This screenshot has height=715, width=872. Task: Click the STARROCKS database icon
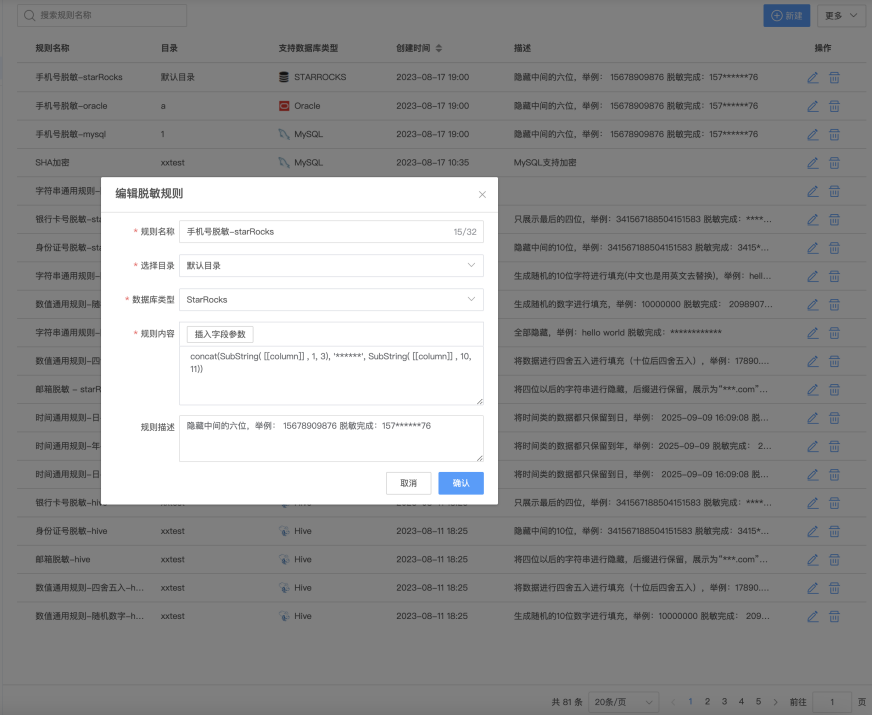284,77
